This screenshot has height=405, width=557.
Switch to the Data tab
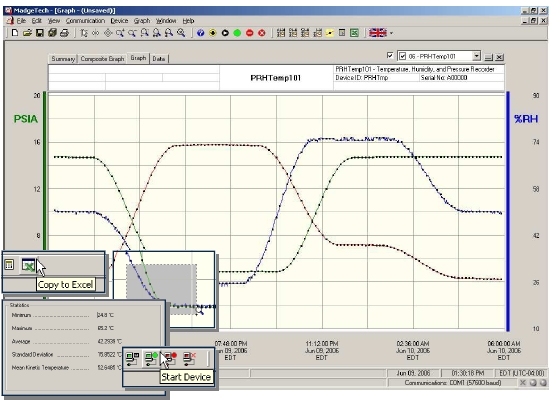159,59
